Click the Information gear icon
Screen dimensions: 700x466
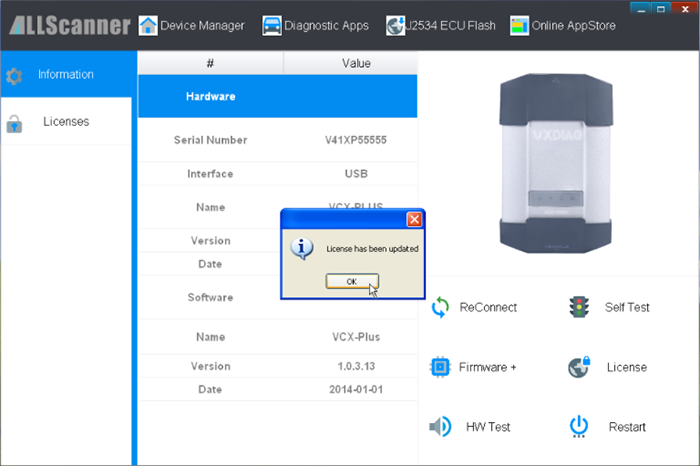(x=14, y=76)
